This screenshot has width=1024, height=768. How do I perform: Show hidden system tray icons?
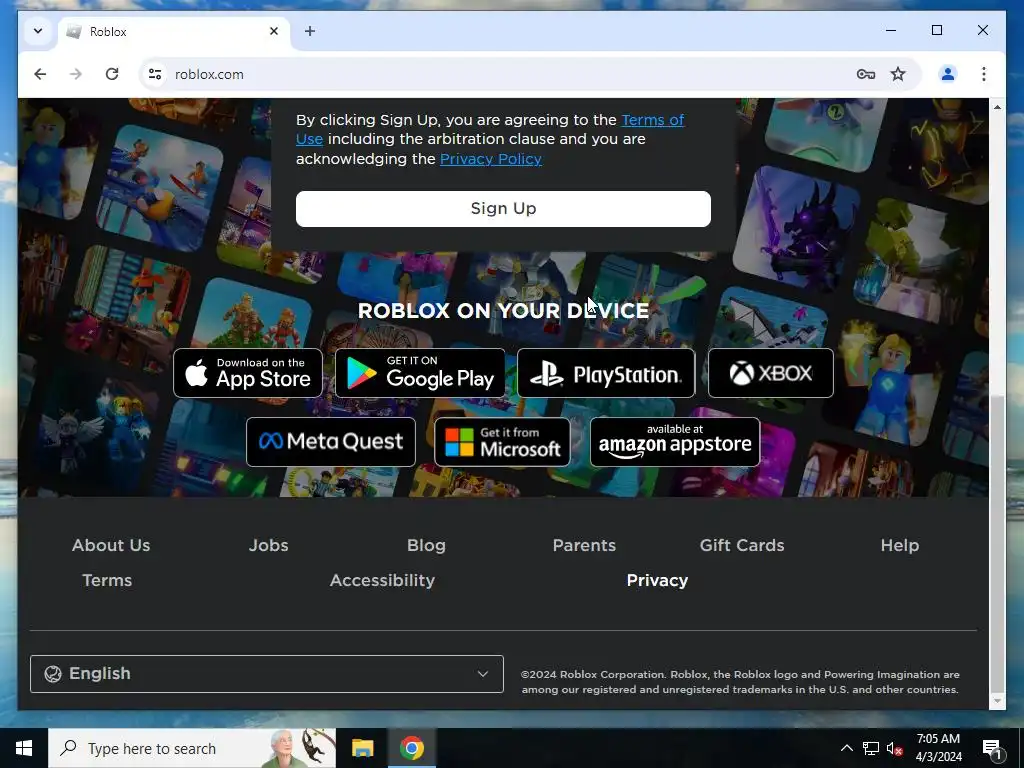[846, 748]
